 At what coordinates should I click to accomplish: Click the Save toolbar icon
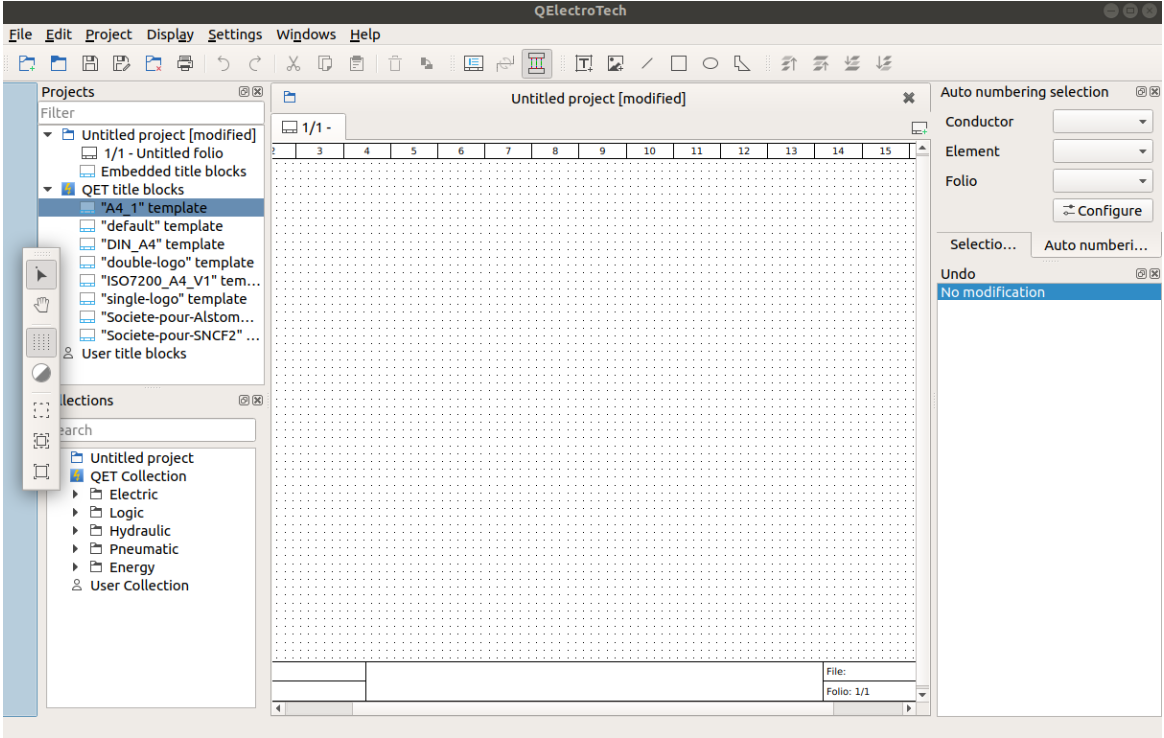90,63
